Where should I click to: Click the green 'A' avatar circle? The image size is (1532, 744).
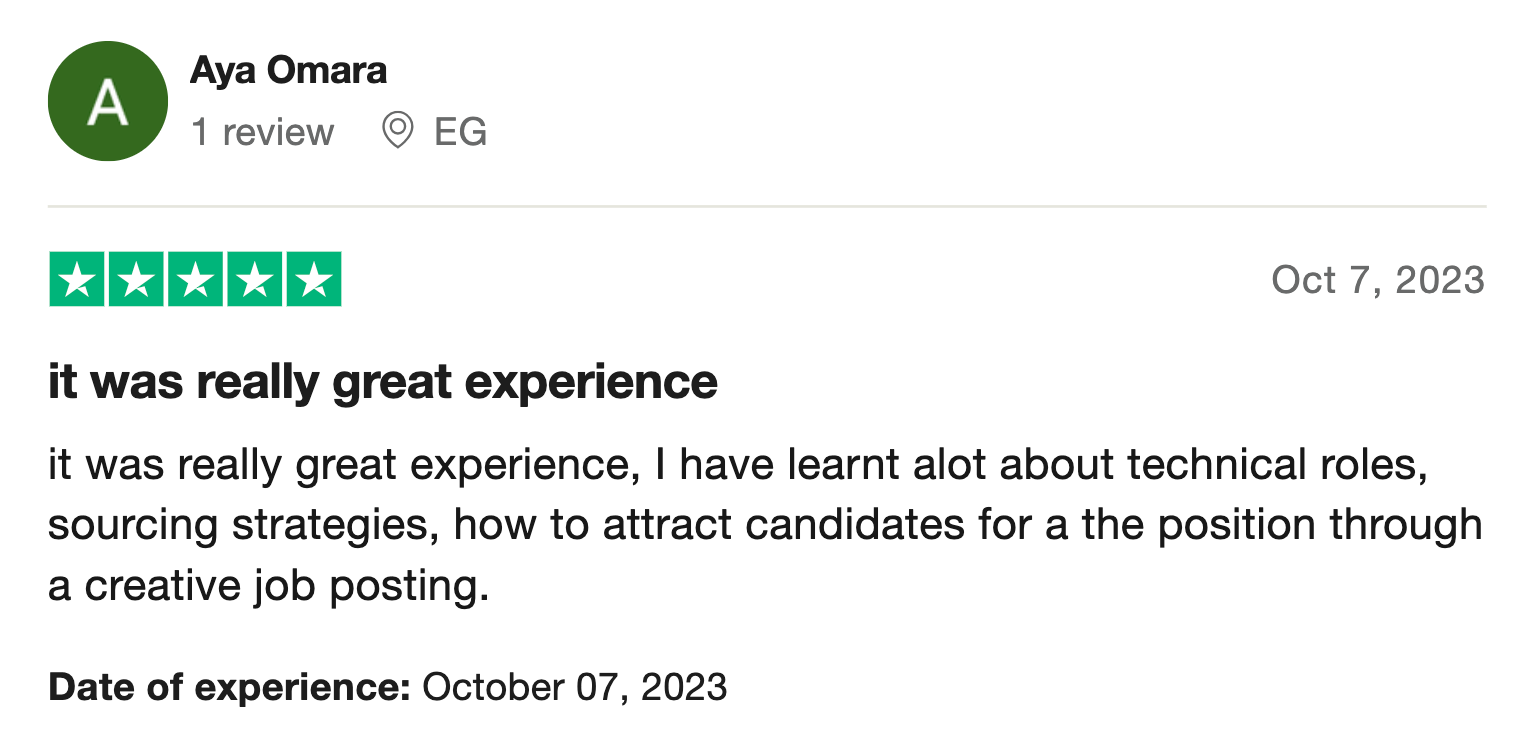[x=108, y=101]
